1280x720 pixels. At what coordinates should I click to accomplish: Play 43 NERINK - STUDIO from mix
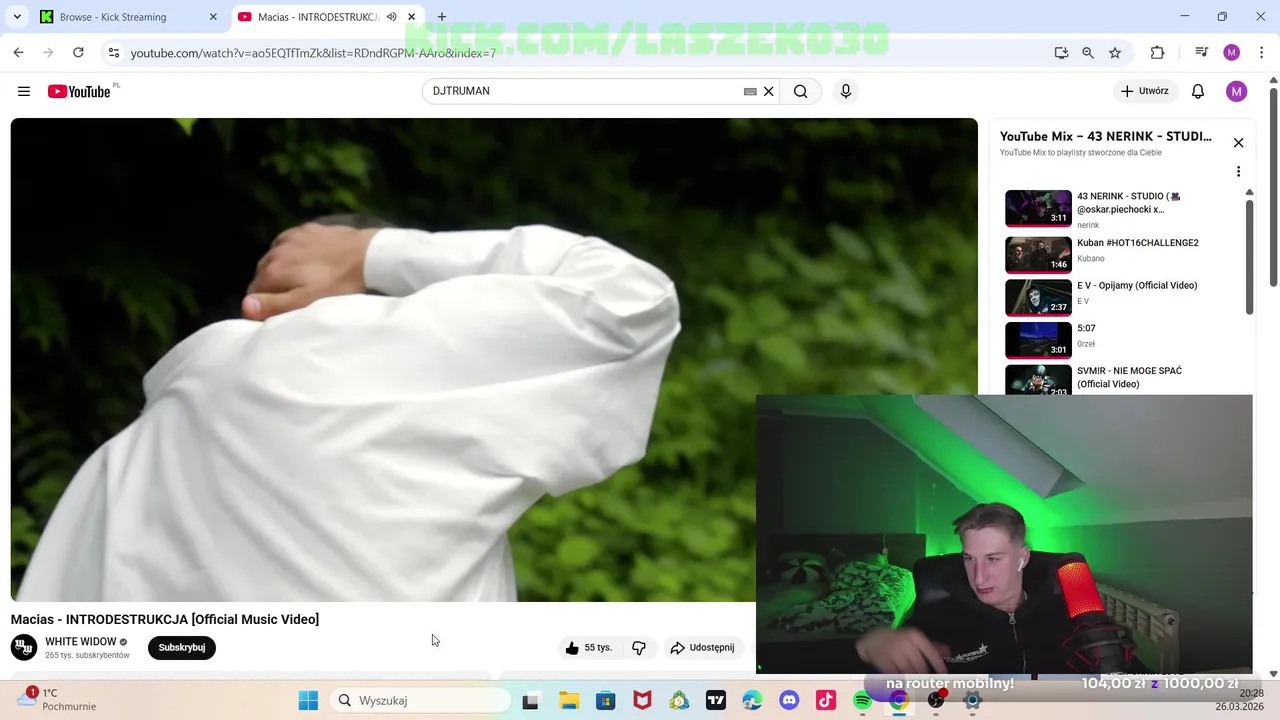coord(1120,209)
